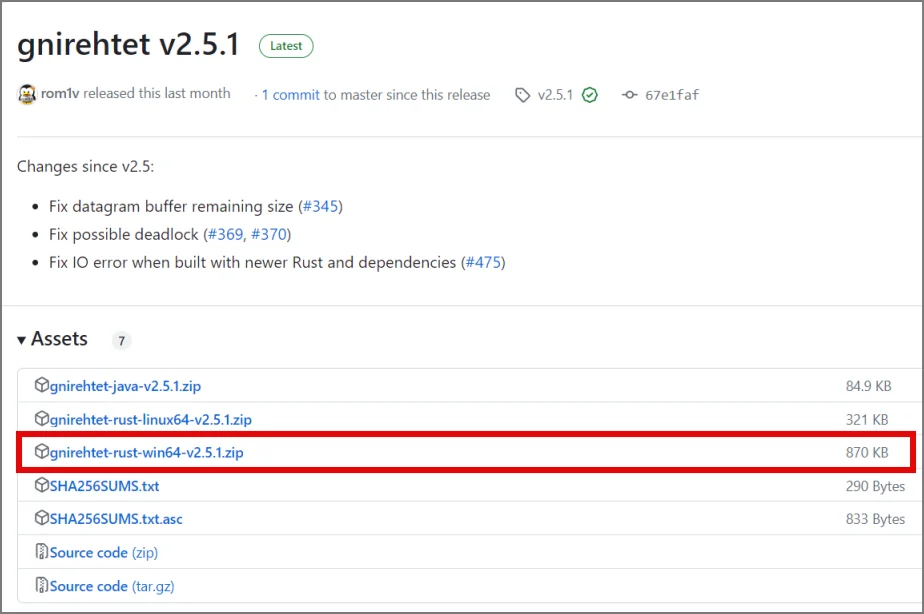The width and height of the screenshot is (924, 614).
Task: Open issue #475 link
Action: coord(483,262)
